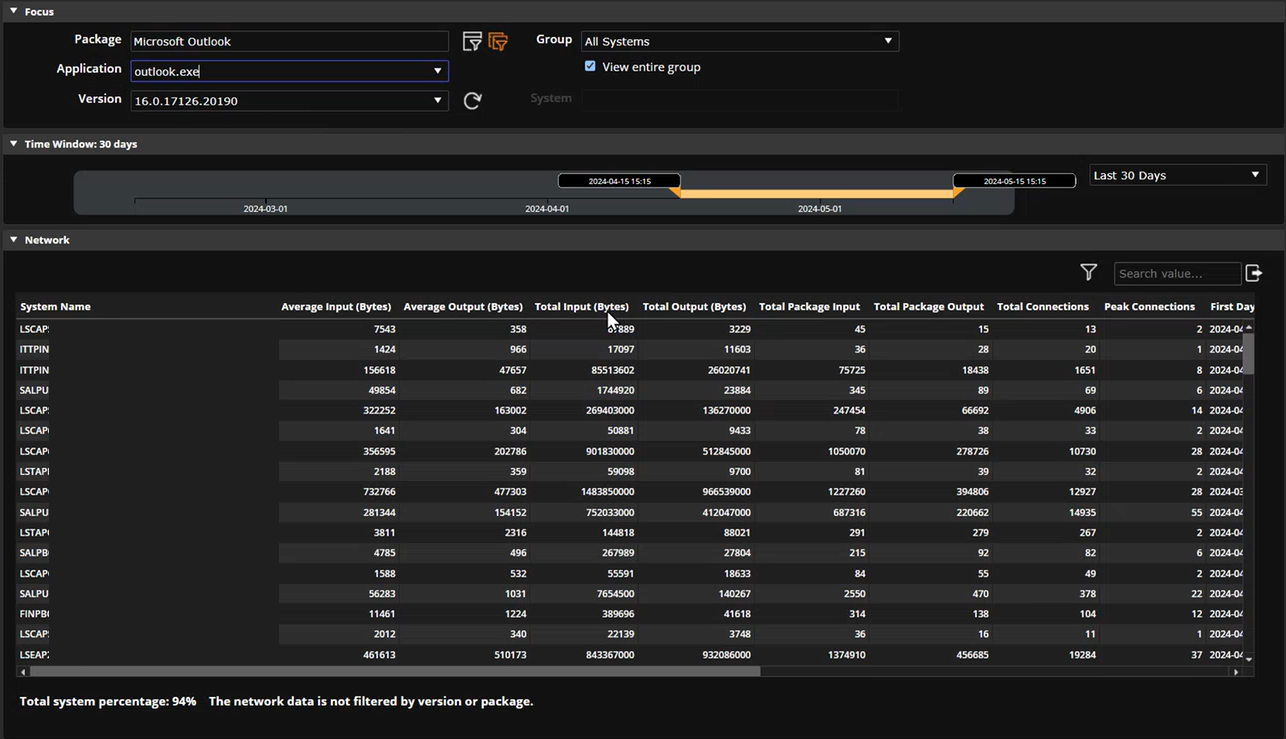
Task: Open the table filter funnel icon
Action: [x=1089, y=272]
